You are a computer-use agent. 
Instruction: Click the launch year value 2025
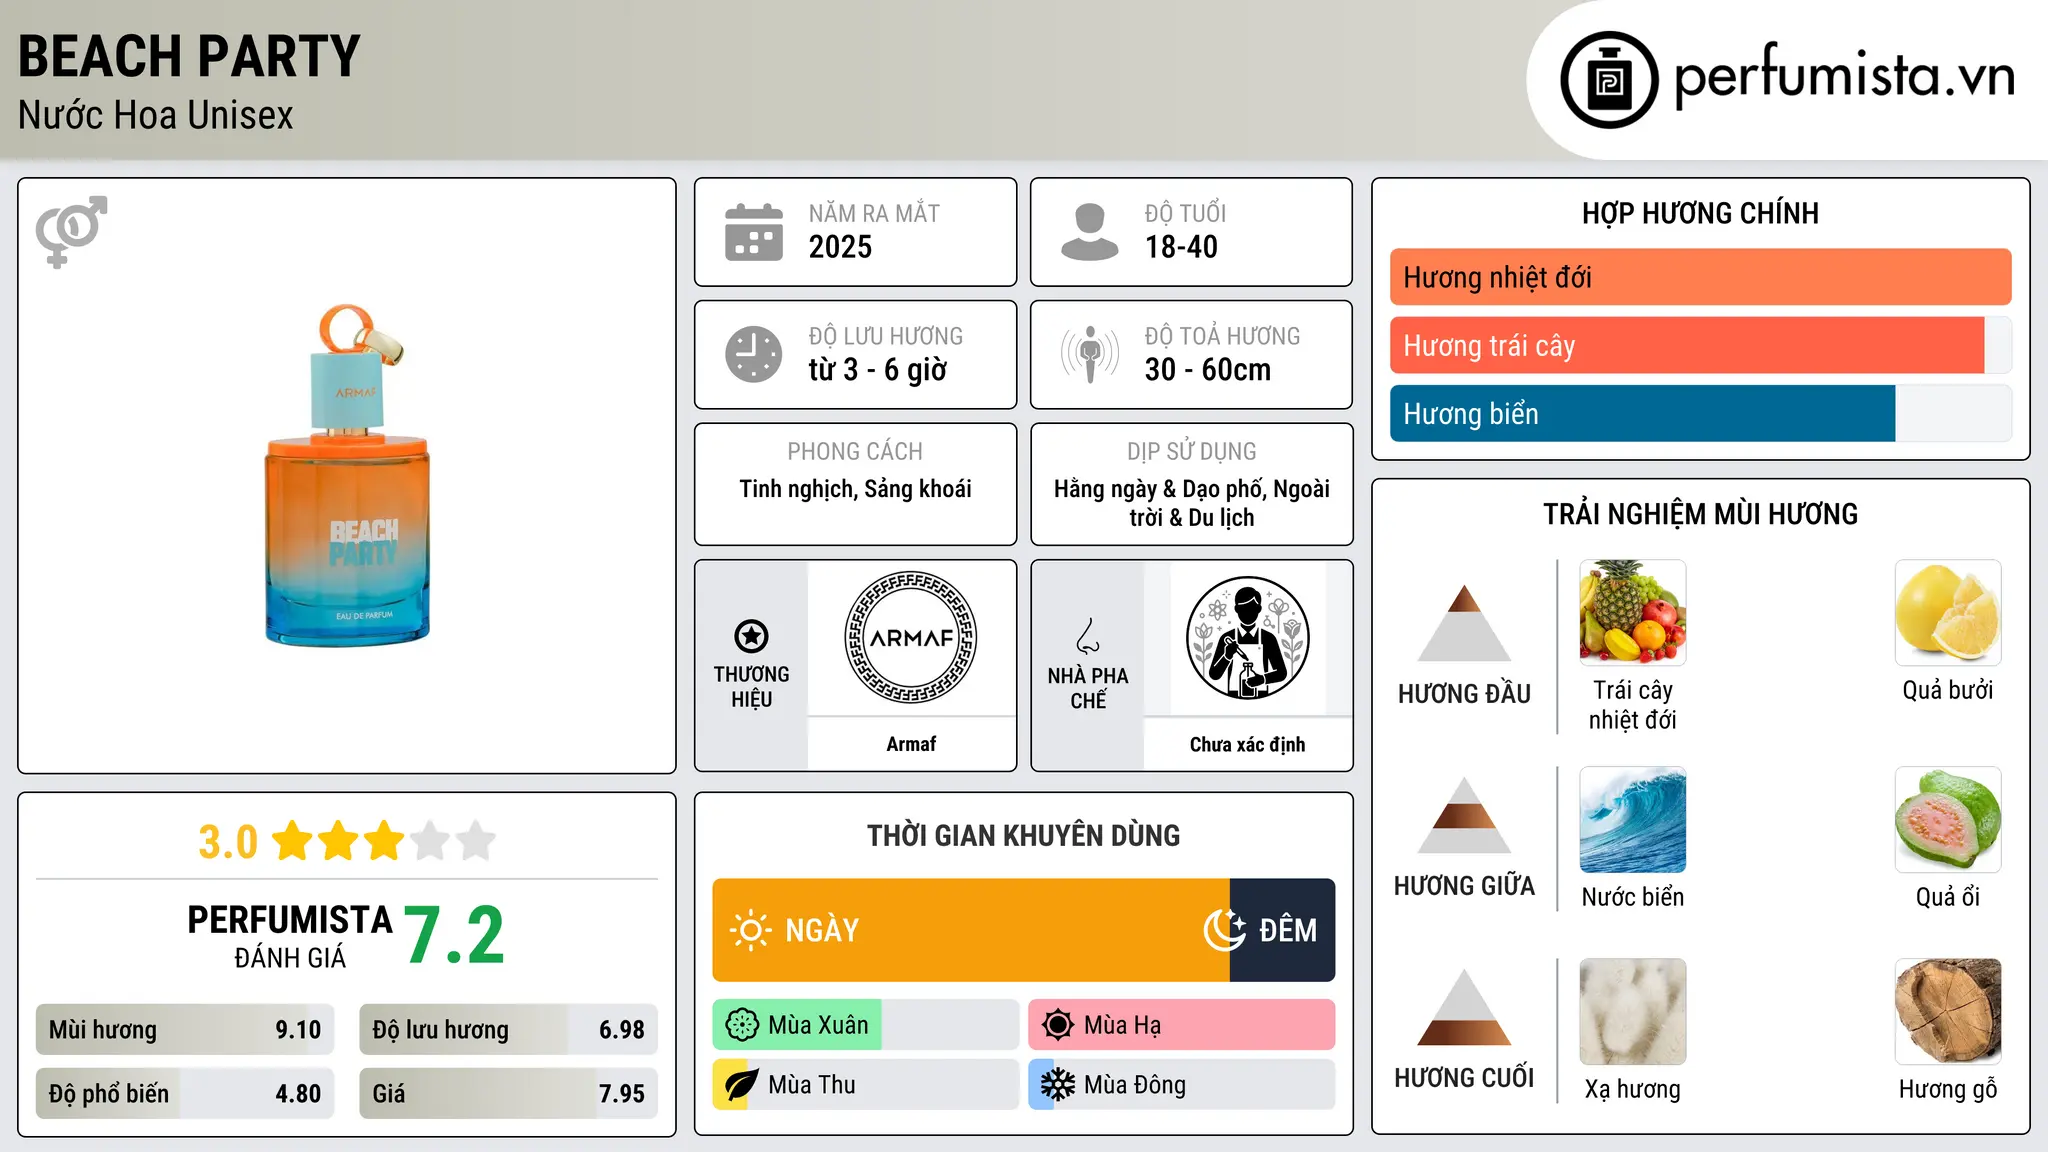(x=840, y=247)
